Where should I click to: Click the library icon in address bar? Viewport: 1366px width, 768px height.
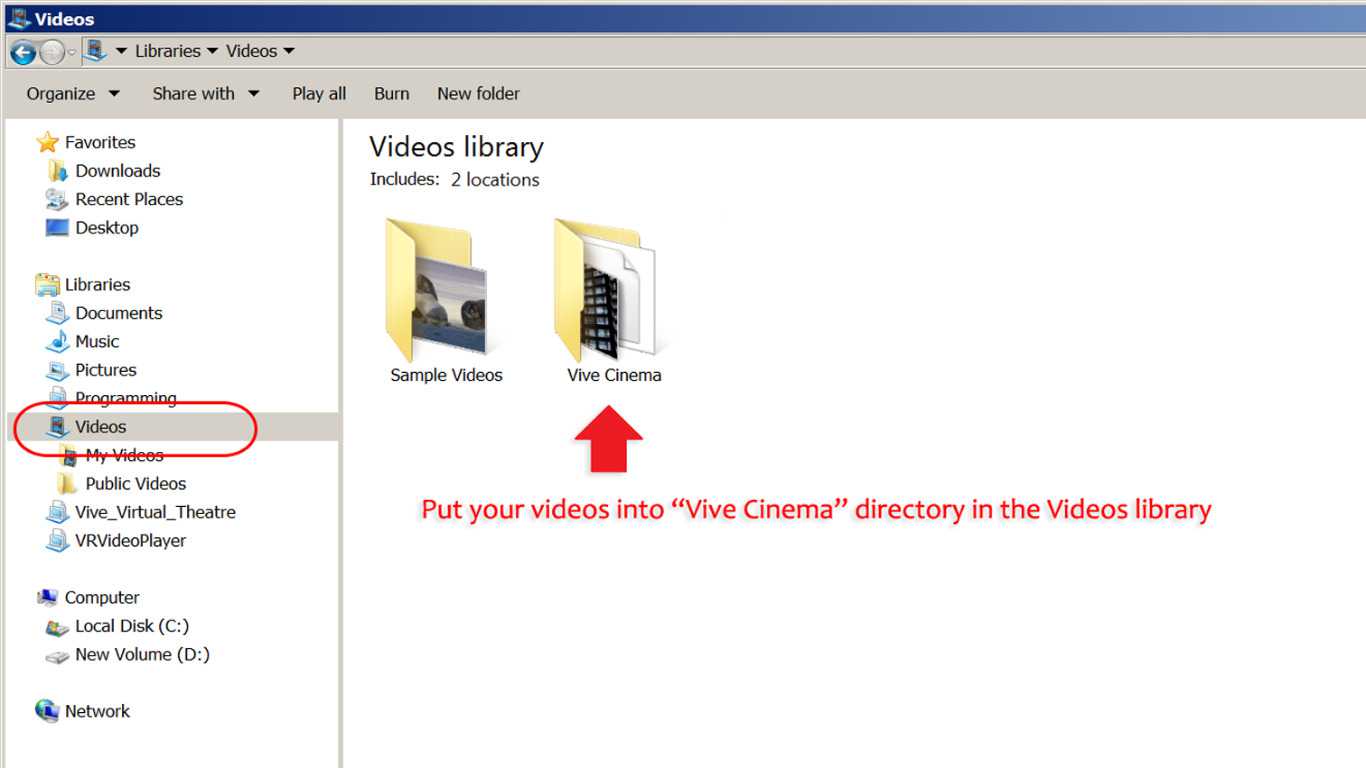pos(95,50)
